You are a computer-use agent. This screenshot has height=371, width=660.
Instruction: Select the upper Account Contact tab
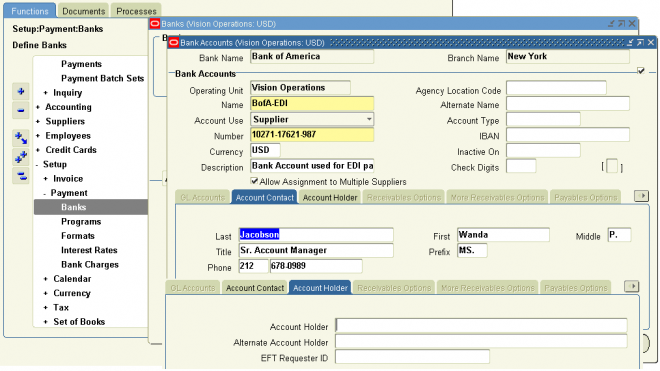(264, 198)
